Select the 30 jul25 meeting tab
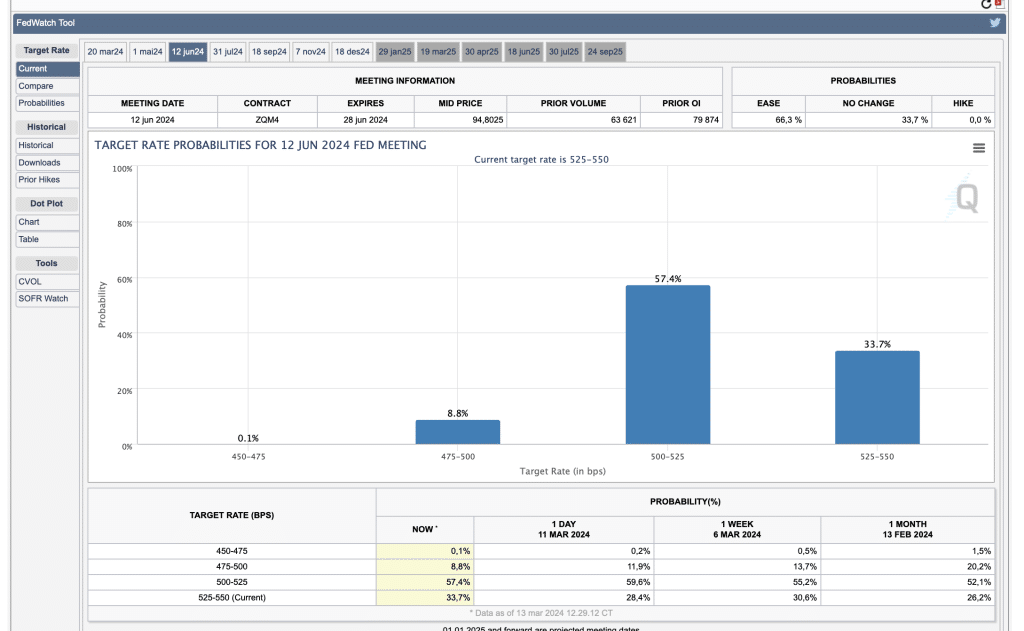This screenshot has width=1024, height=631. 564,52
